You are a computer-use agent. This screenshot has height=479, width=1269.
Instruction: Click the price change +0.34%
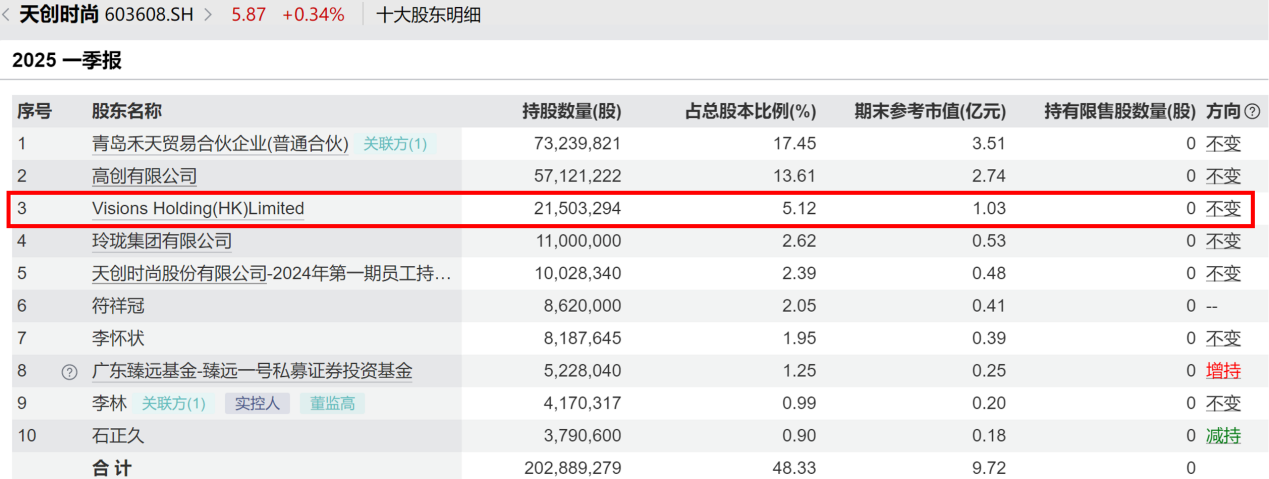click(313, 15)
